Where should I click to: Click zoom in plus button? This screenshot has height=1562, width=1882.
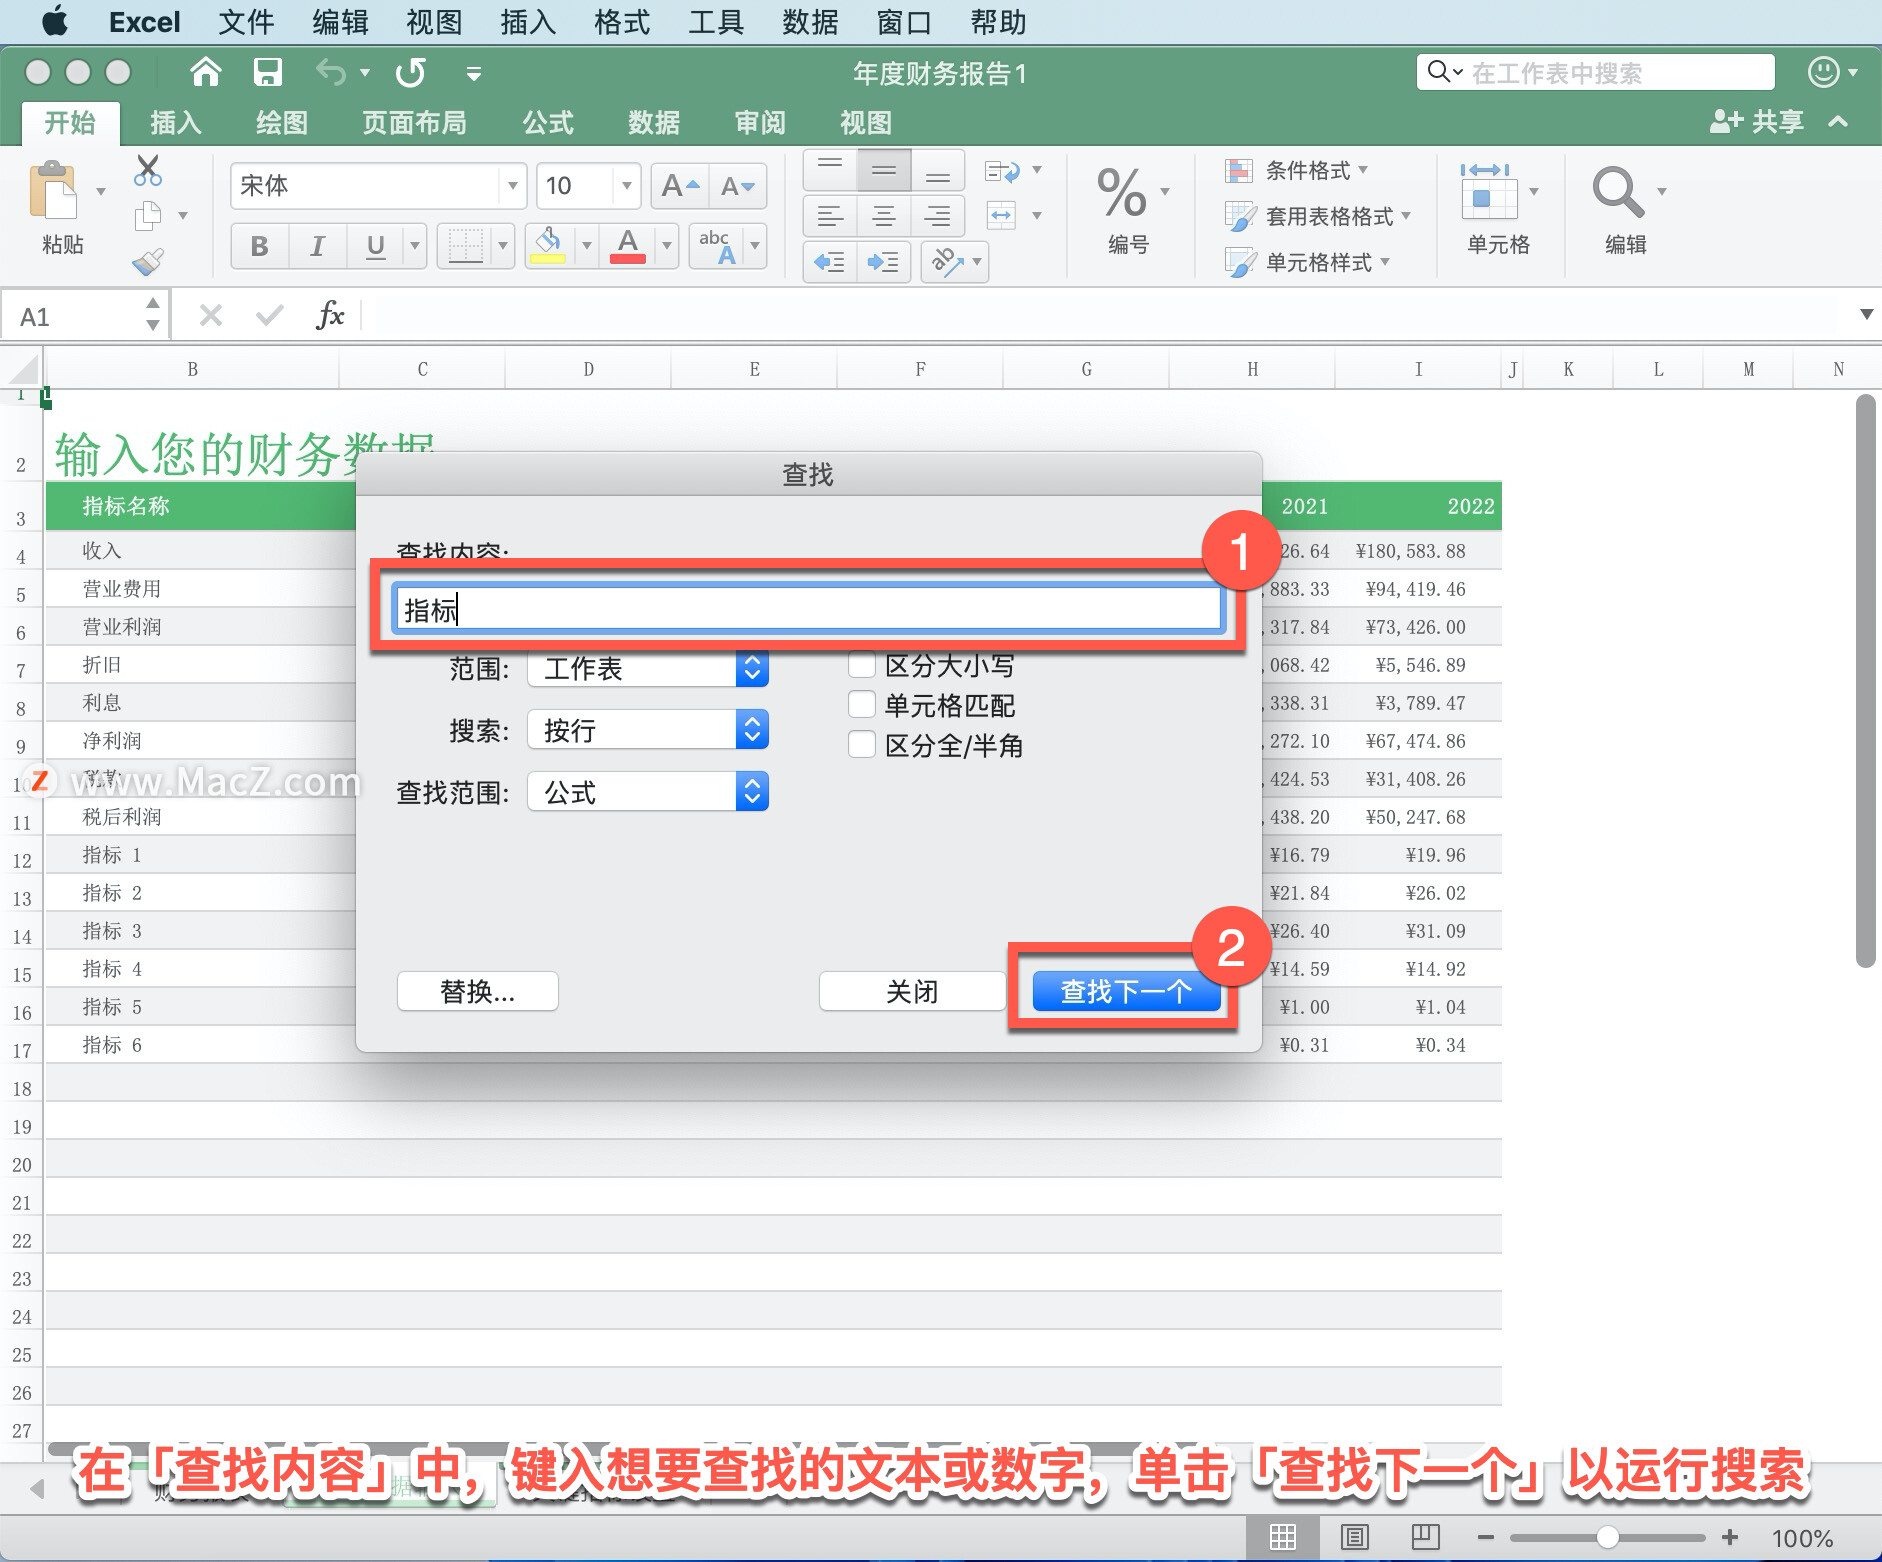point(1730,1537)
